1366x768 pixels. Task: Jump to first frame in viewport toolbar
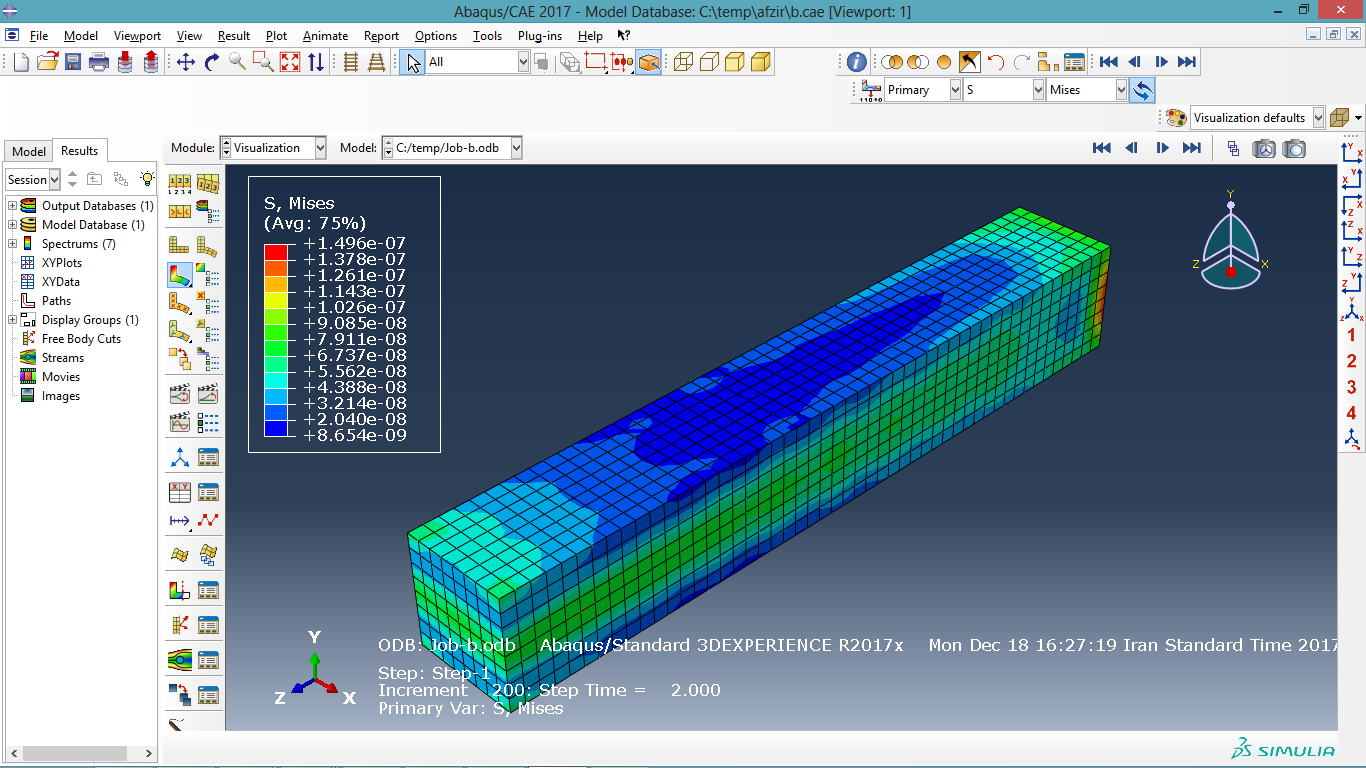(x=1102, y=148)
